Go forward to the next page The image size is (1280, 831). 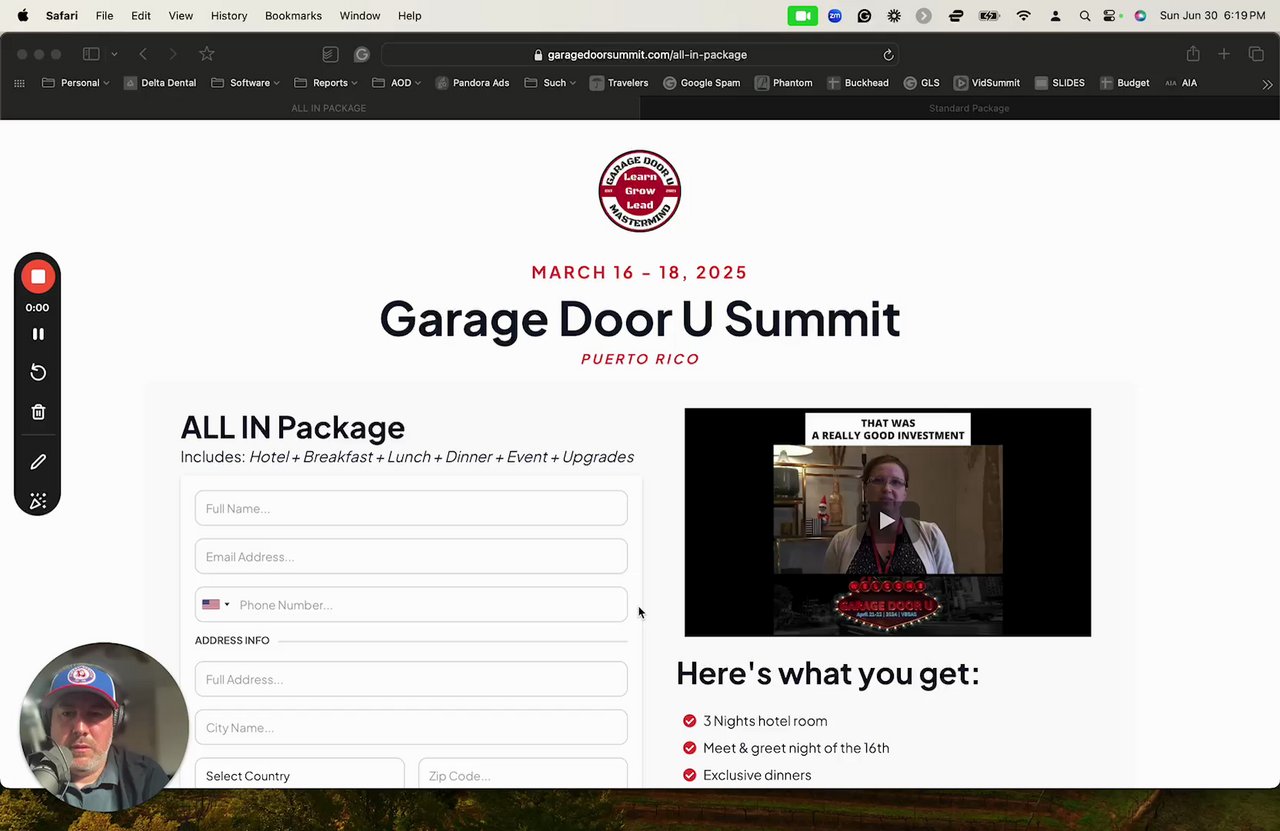click(172, 54)
